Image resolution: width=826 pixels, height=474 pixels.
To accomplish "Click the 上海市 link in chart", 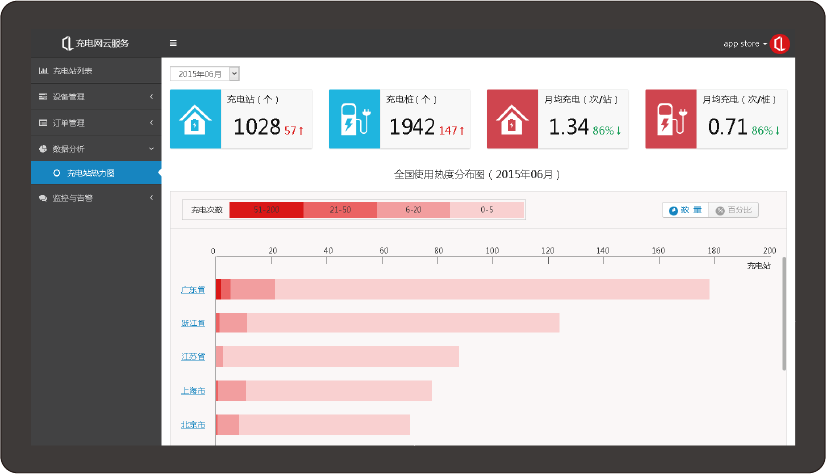I will point(193,391).
